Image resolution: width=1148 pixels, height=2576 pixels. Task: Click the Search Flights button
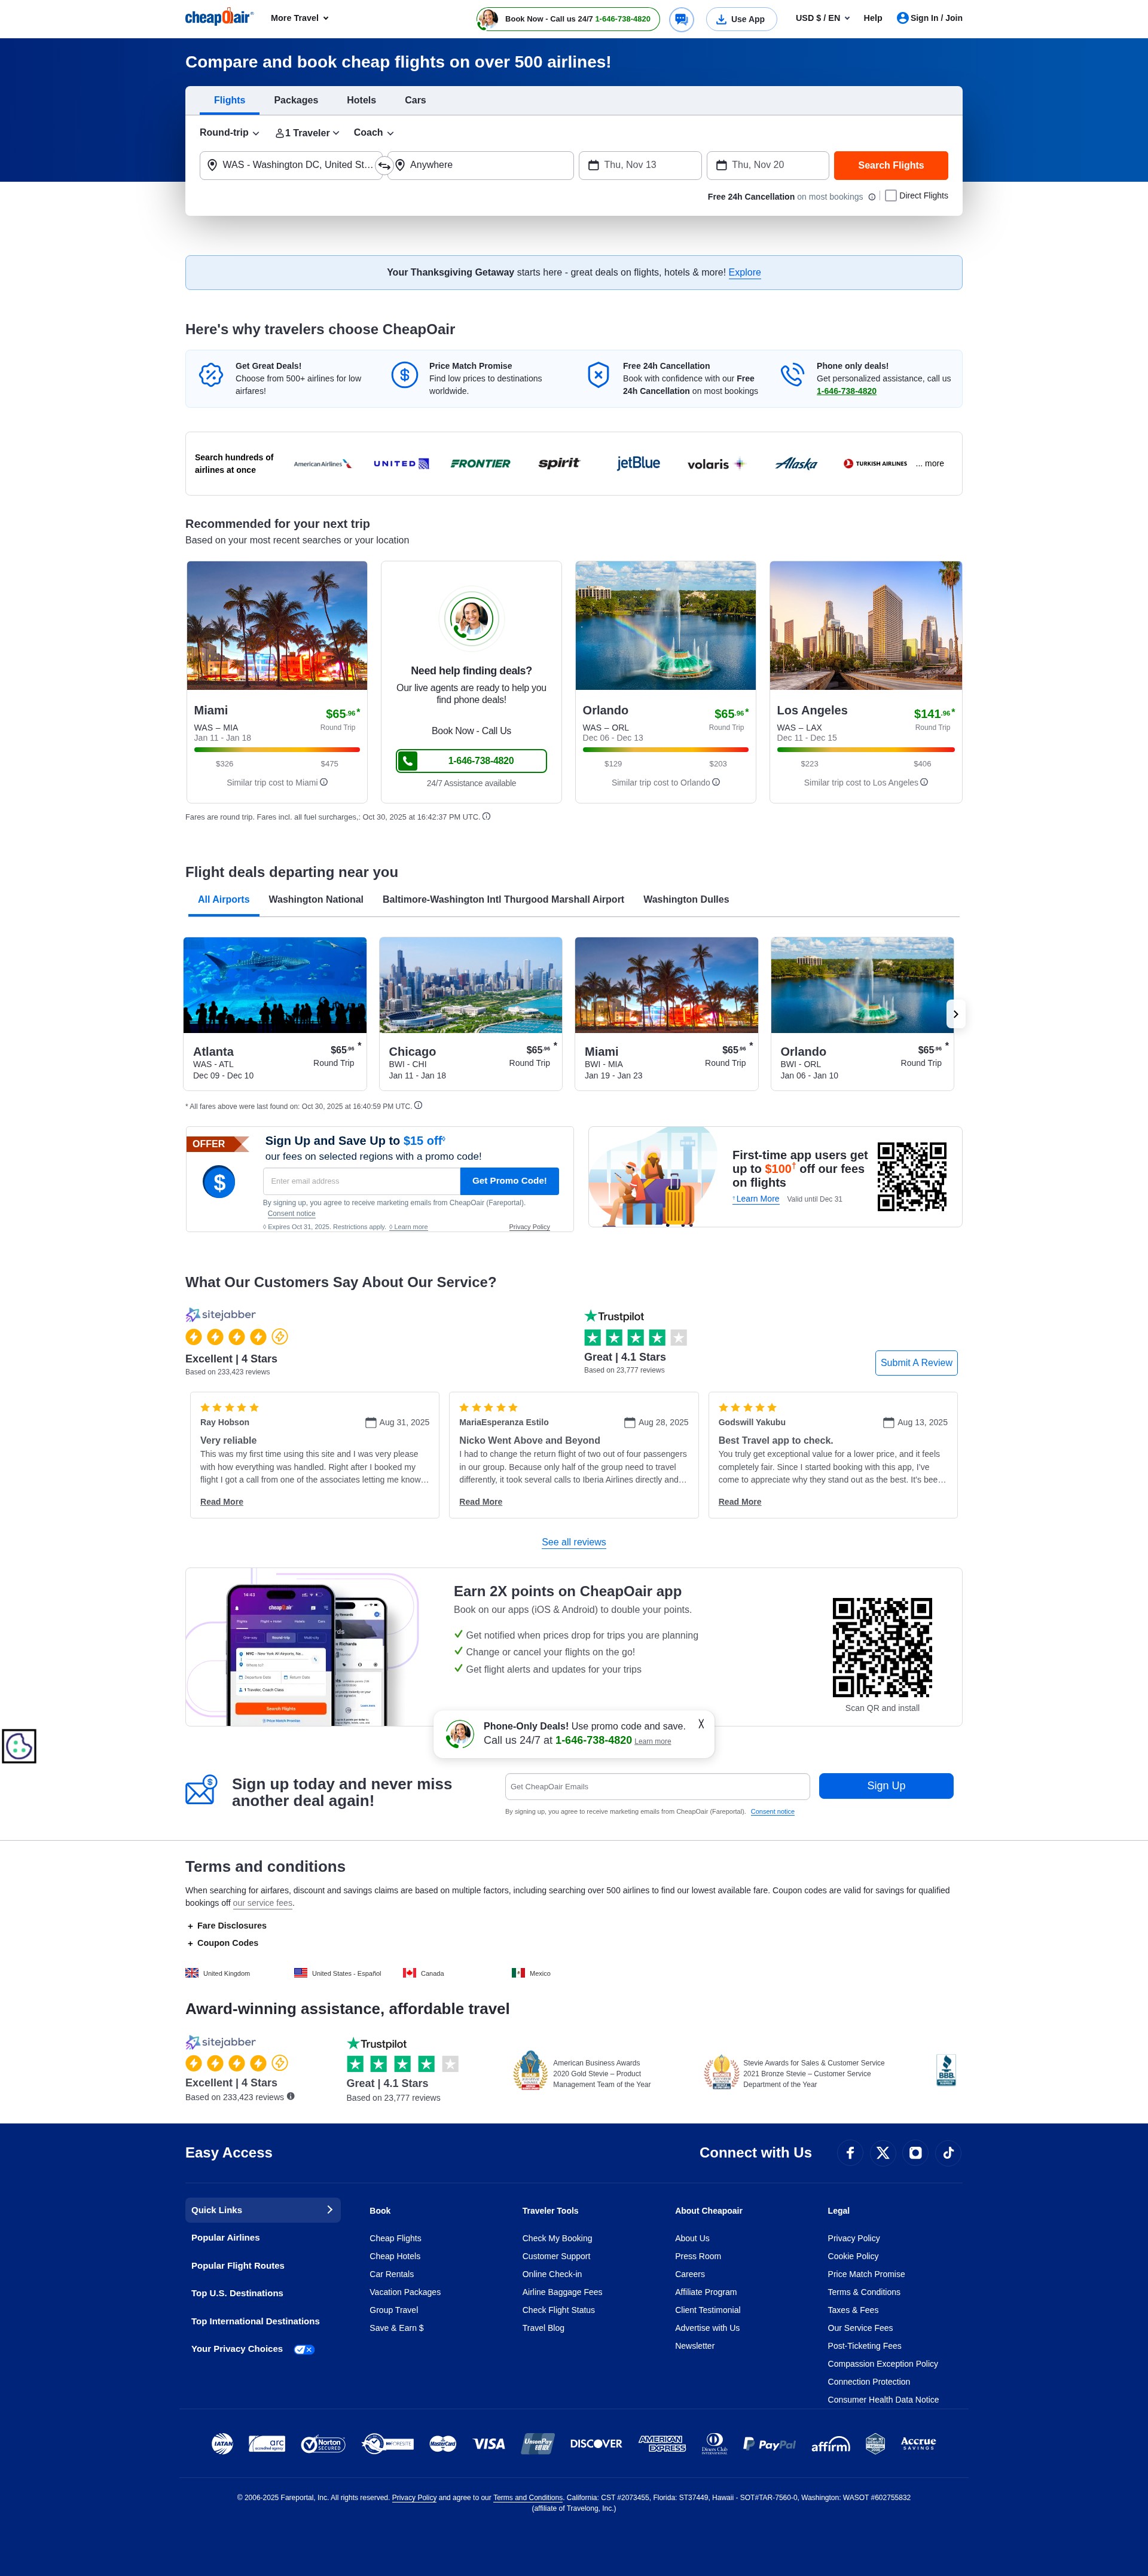click(x=890, y=165)
